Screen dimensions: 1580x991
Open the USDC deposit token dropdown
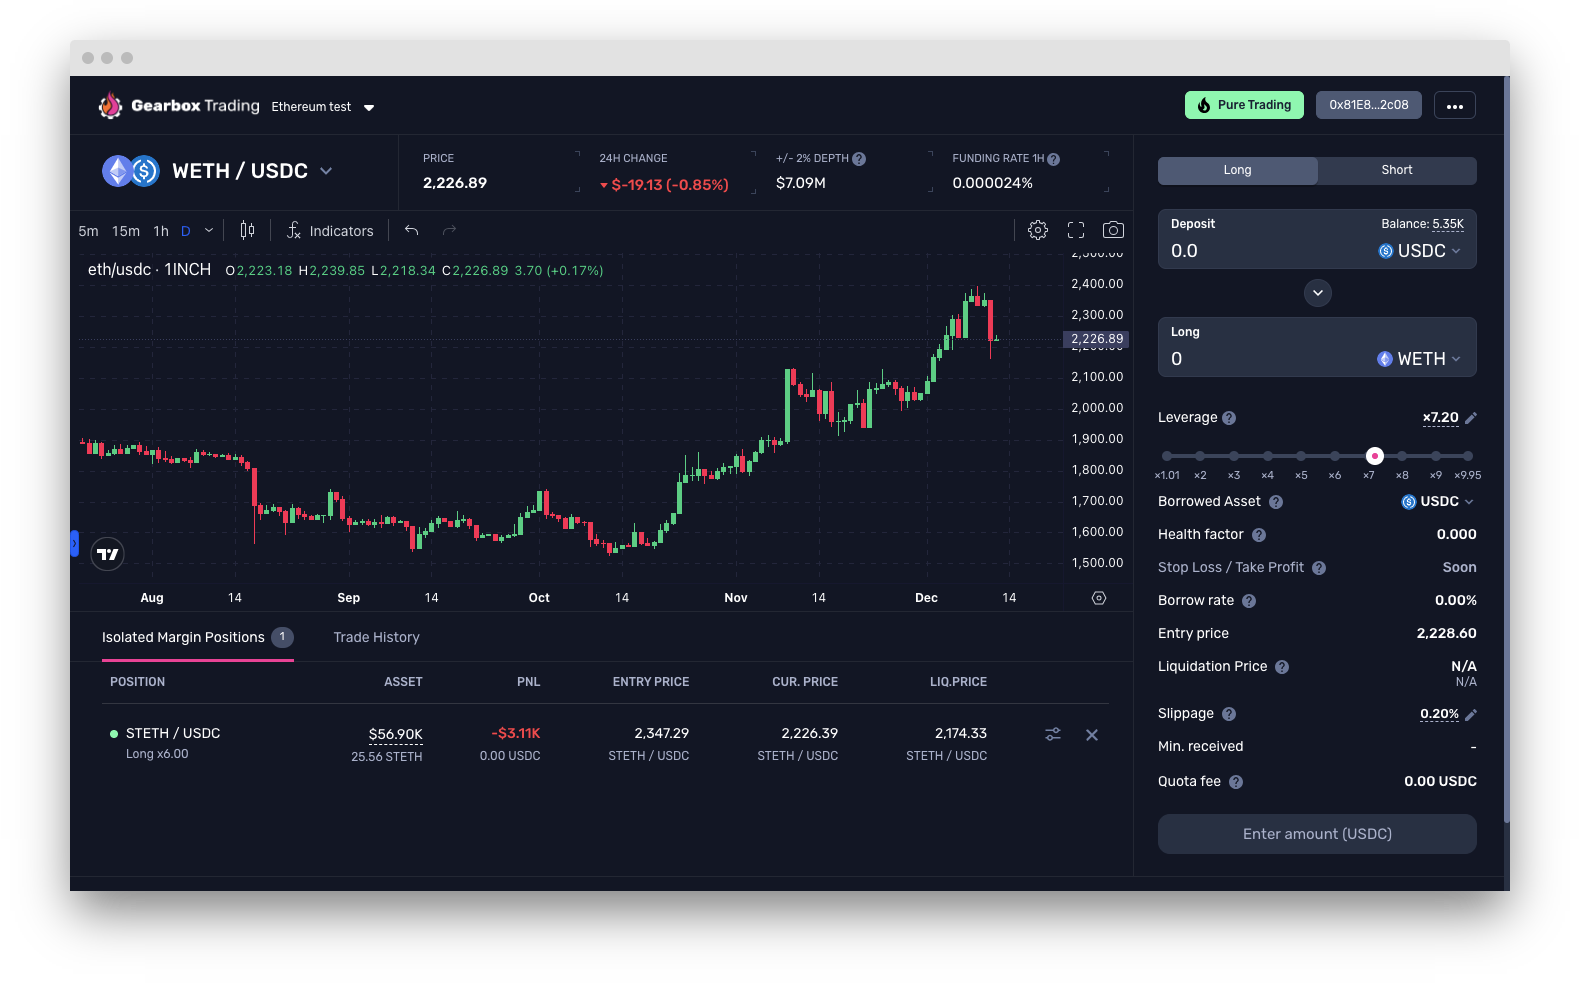tap(1420, 251)
